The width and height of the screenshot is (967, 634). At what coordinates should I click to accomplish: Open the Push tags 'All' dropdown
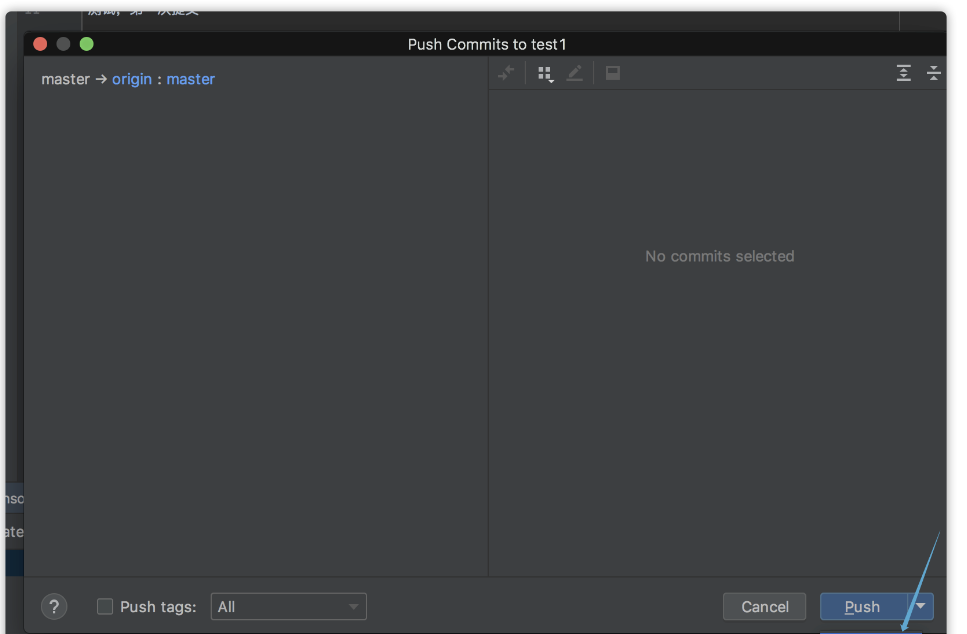pyautogui.click(x=288, y=606)
